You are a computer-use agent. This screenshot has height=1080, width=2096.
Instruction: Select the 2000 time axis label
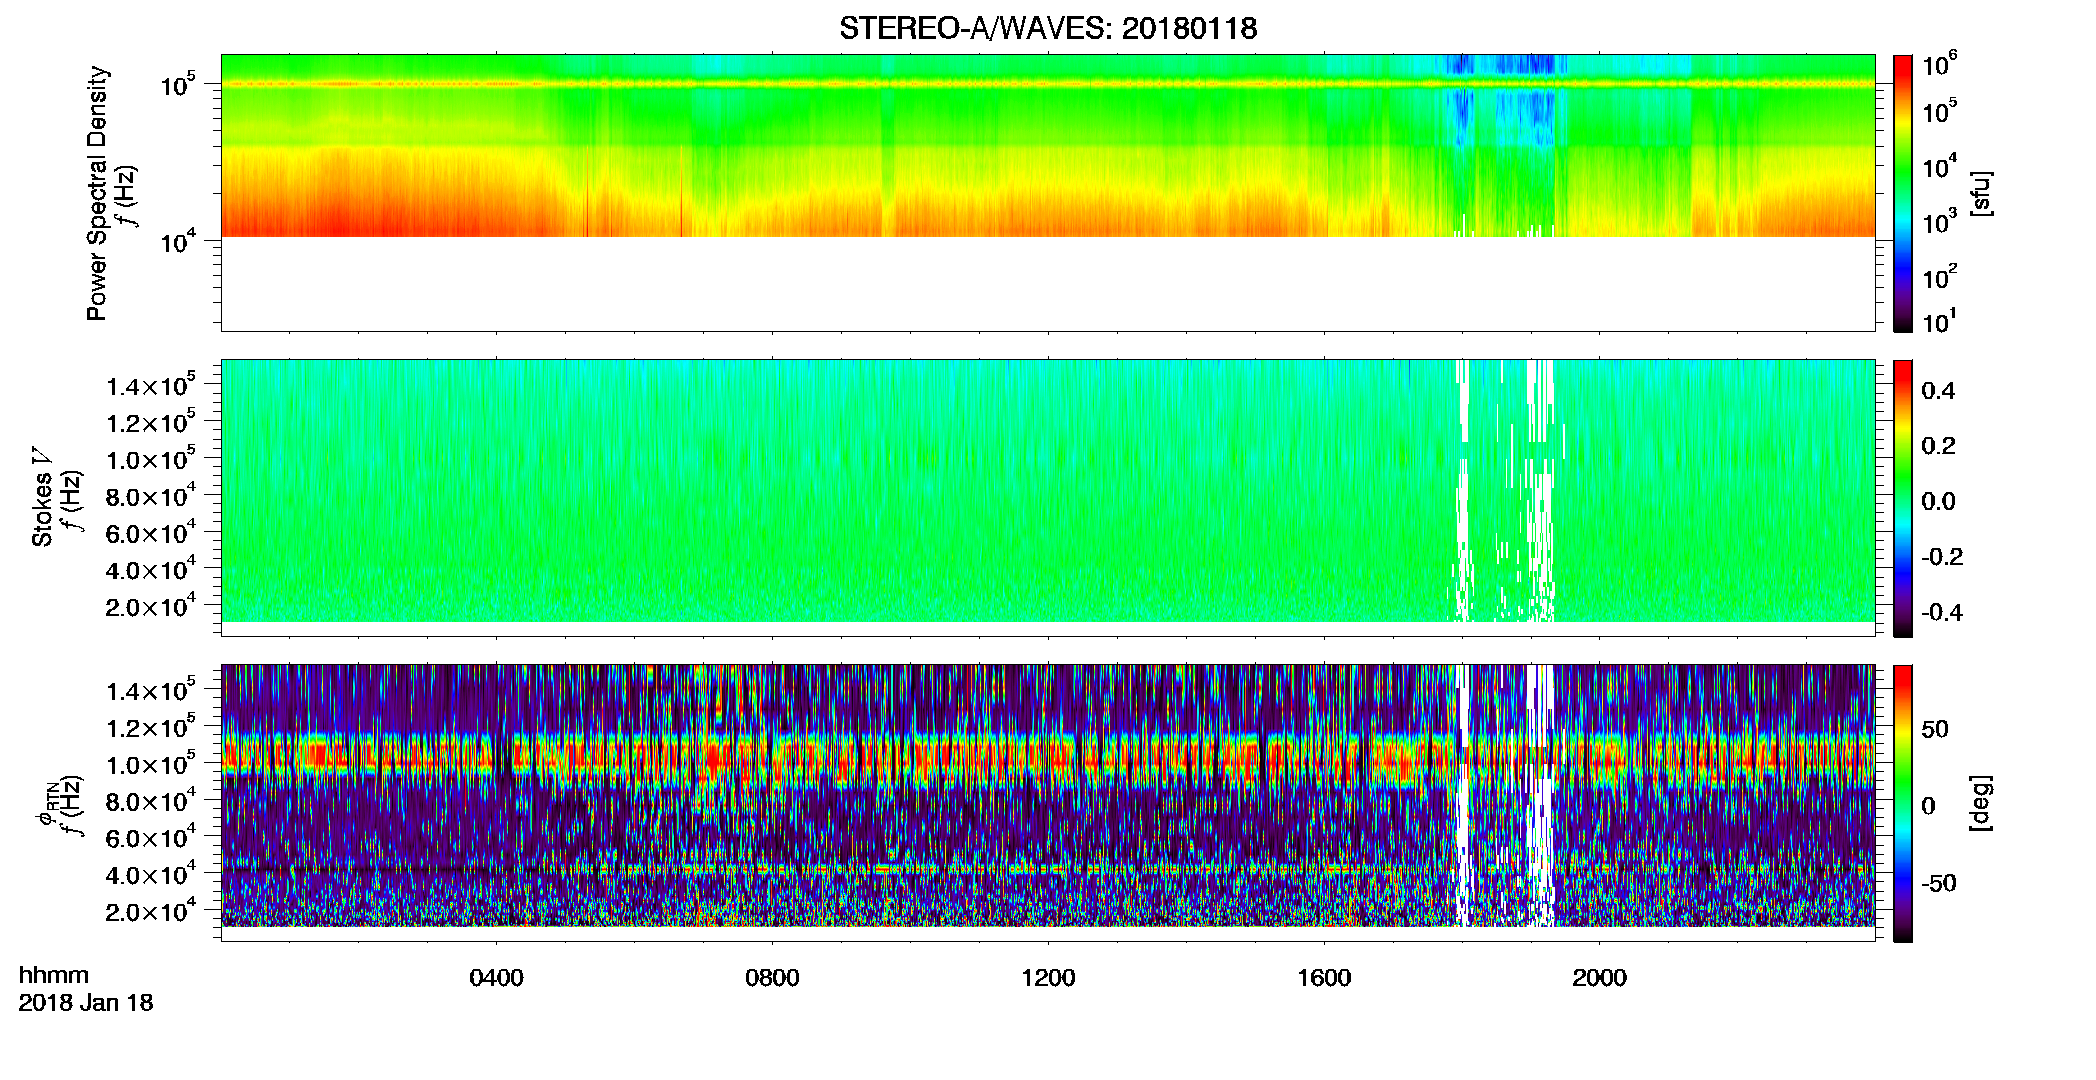pos(1599,977)
